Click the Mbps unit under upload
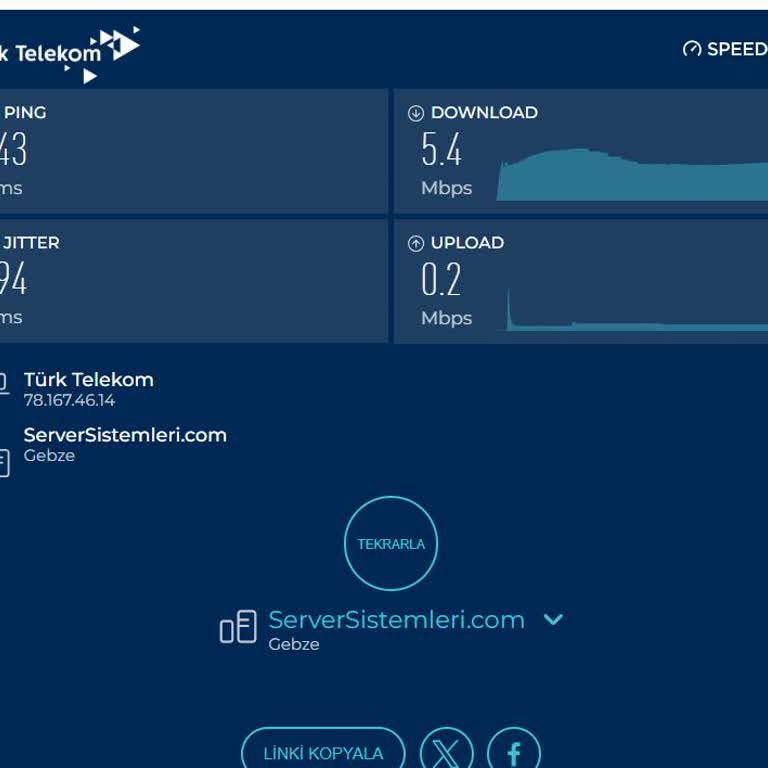 [x=446, y=318]
